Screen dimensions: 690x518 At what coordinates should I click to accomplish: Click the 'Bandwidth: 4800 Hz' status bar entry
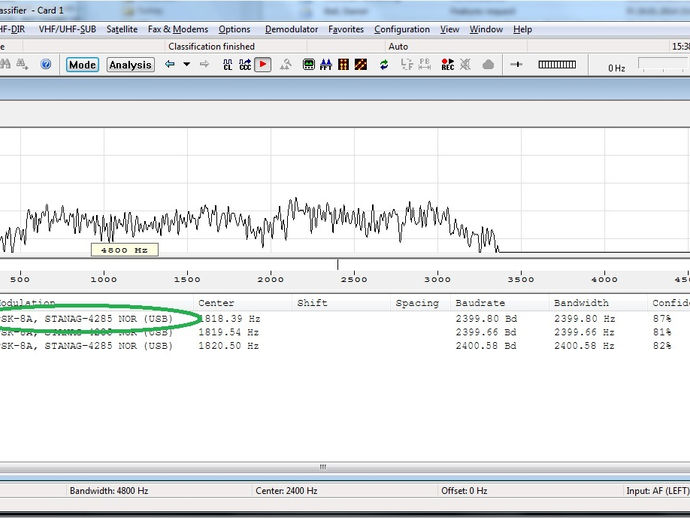[109, 491]
